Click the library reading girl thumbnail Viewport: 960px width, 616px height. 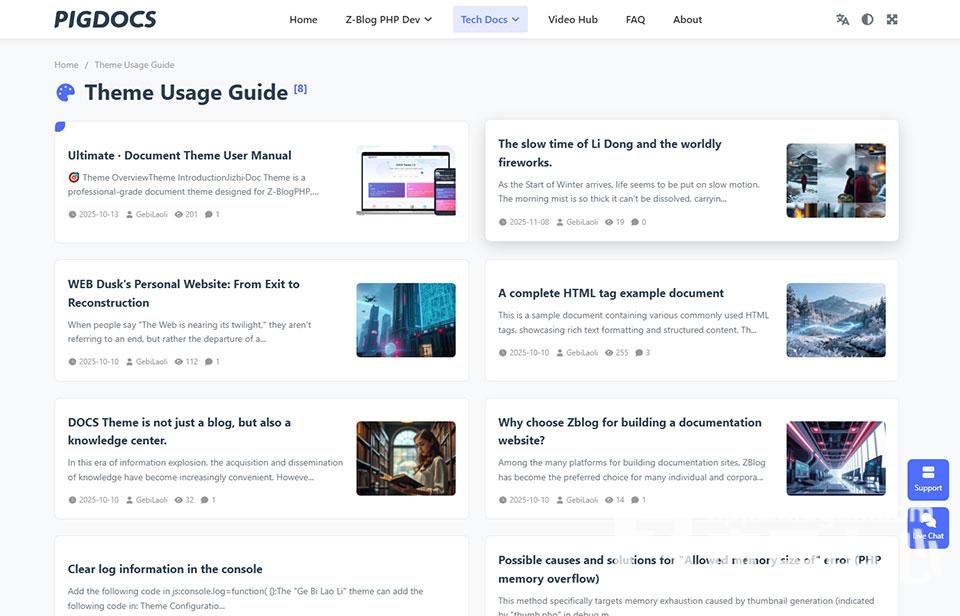[405, 458]
